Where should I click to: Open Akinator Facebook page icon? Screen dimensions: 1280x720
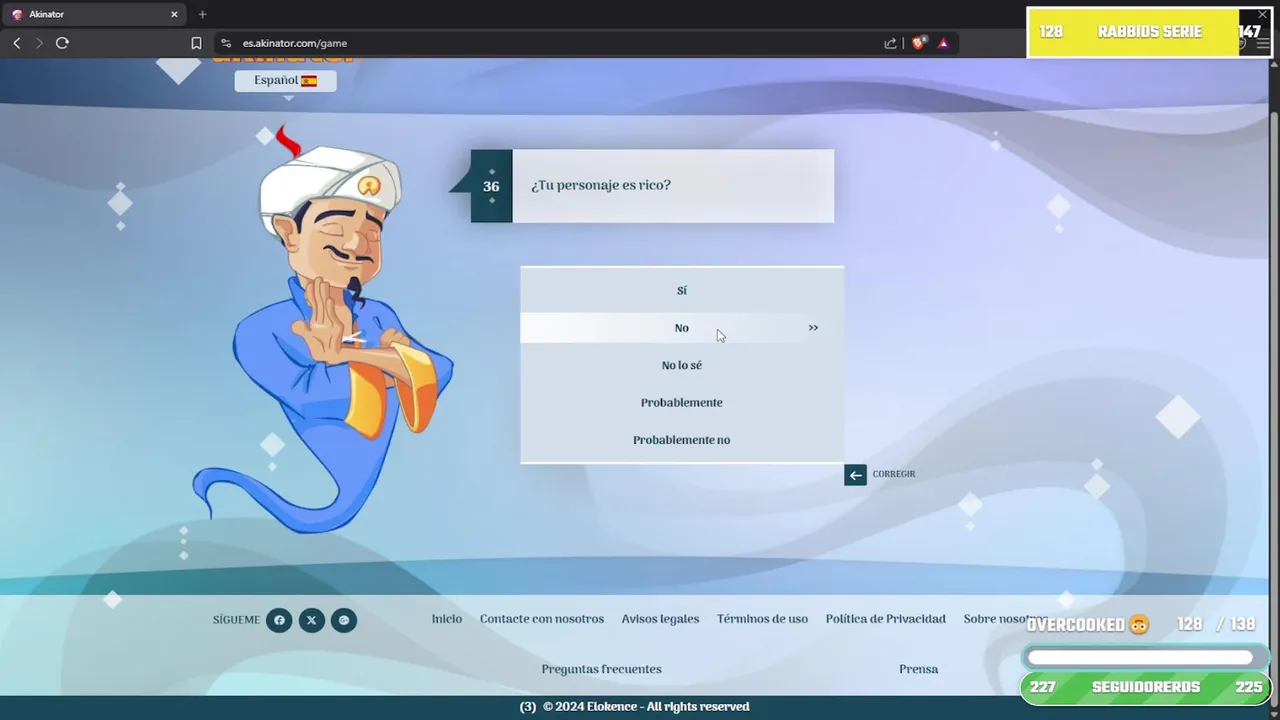pyautogui.click(x=279, y=620)
